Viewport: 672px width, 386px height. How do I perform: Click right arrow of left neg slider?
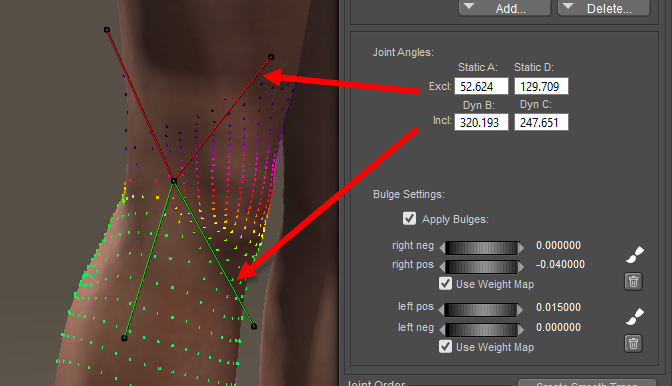[521, 329]
